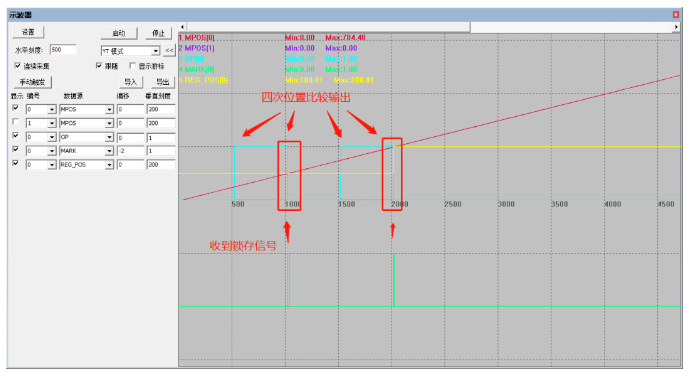Click the horizontal scrollbar thumb above chart
The image size is (690, 376).
[x=328, y=27]
